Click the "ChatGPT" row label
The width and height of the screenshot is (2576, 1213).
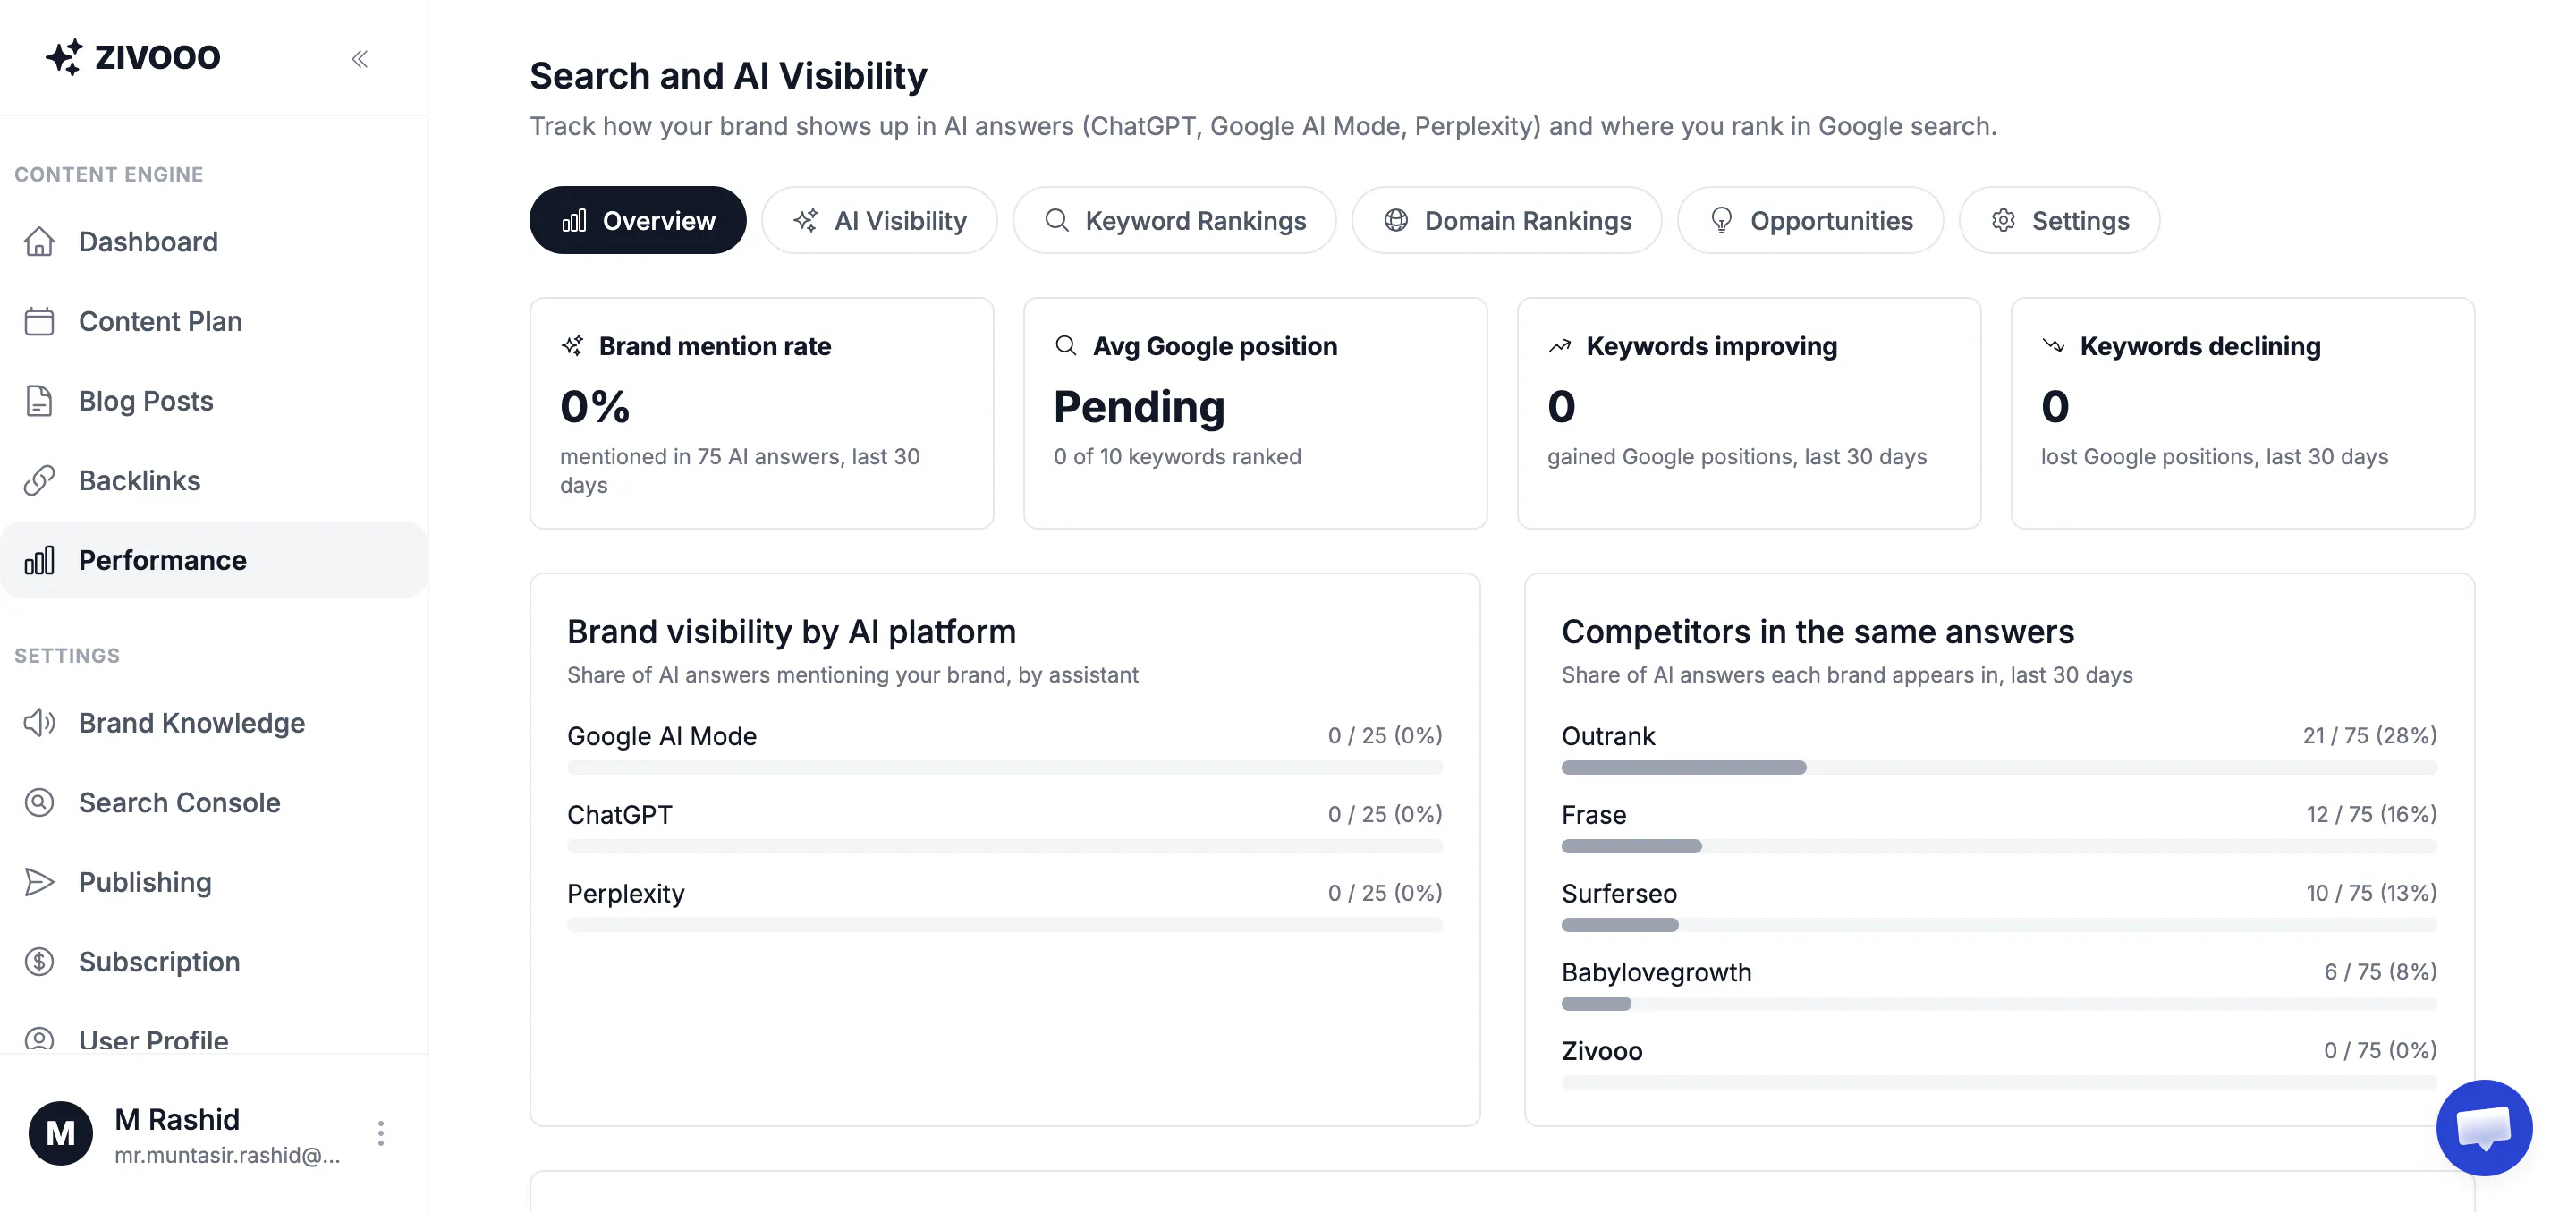pyautogui.click(x=620, y=815)
